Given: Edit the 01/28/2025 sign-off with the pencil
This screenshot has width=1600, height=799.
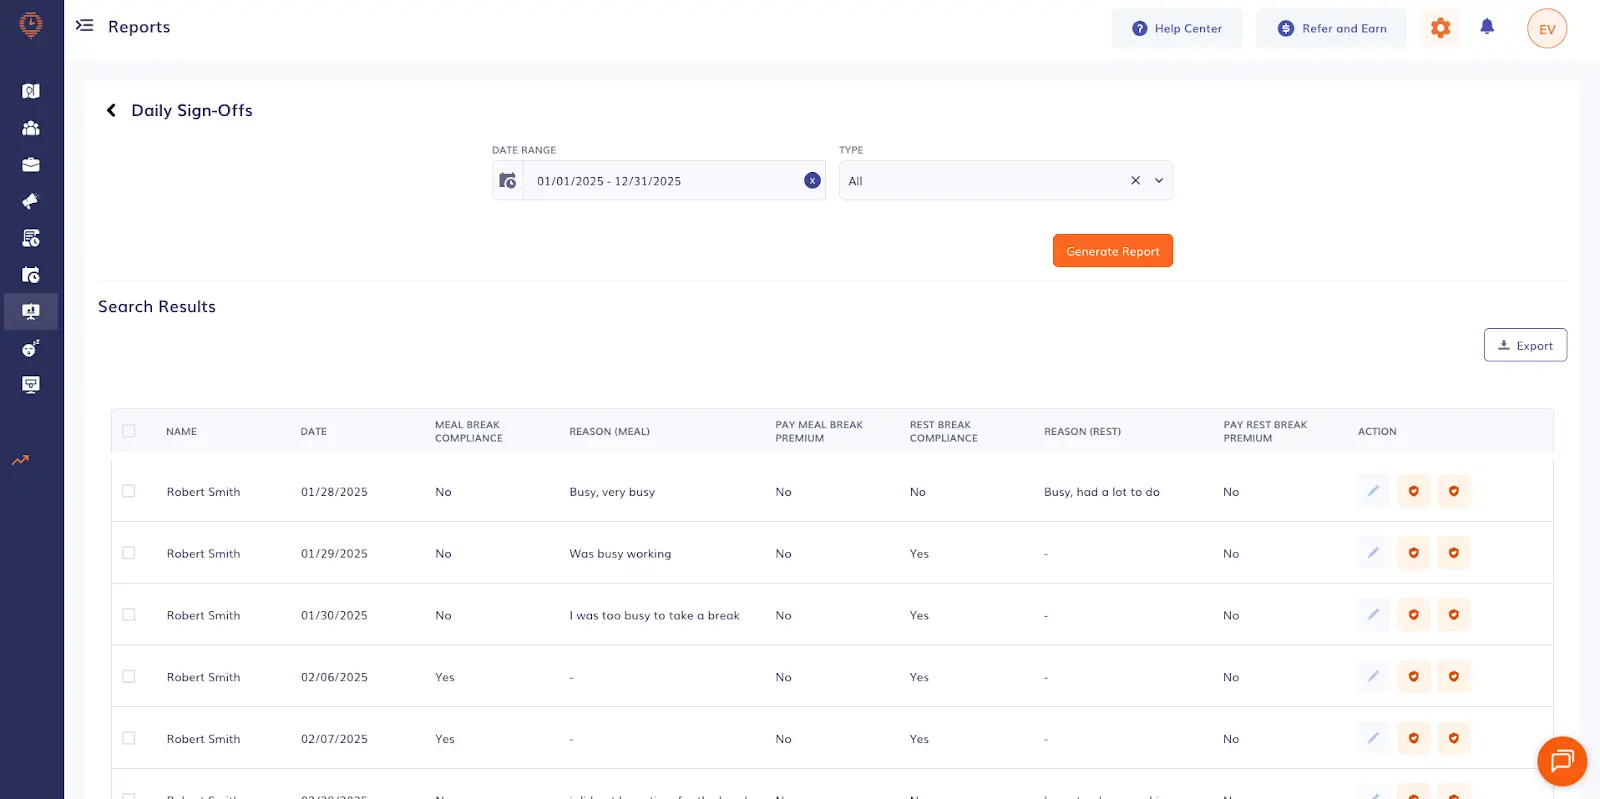Looking at the screenshot, I should [1373, 491].
